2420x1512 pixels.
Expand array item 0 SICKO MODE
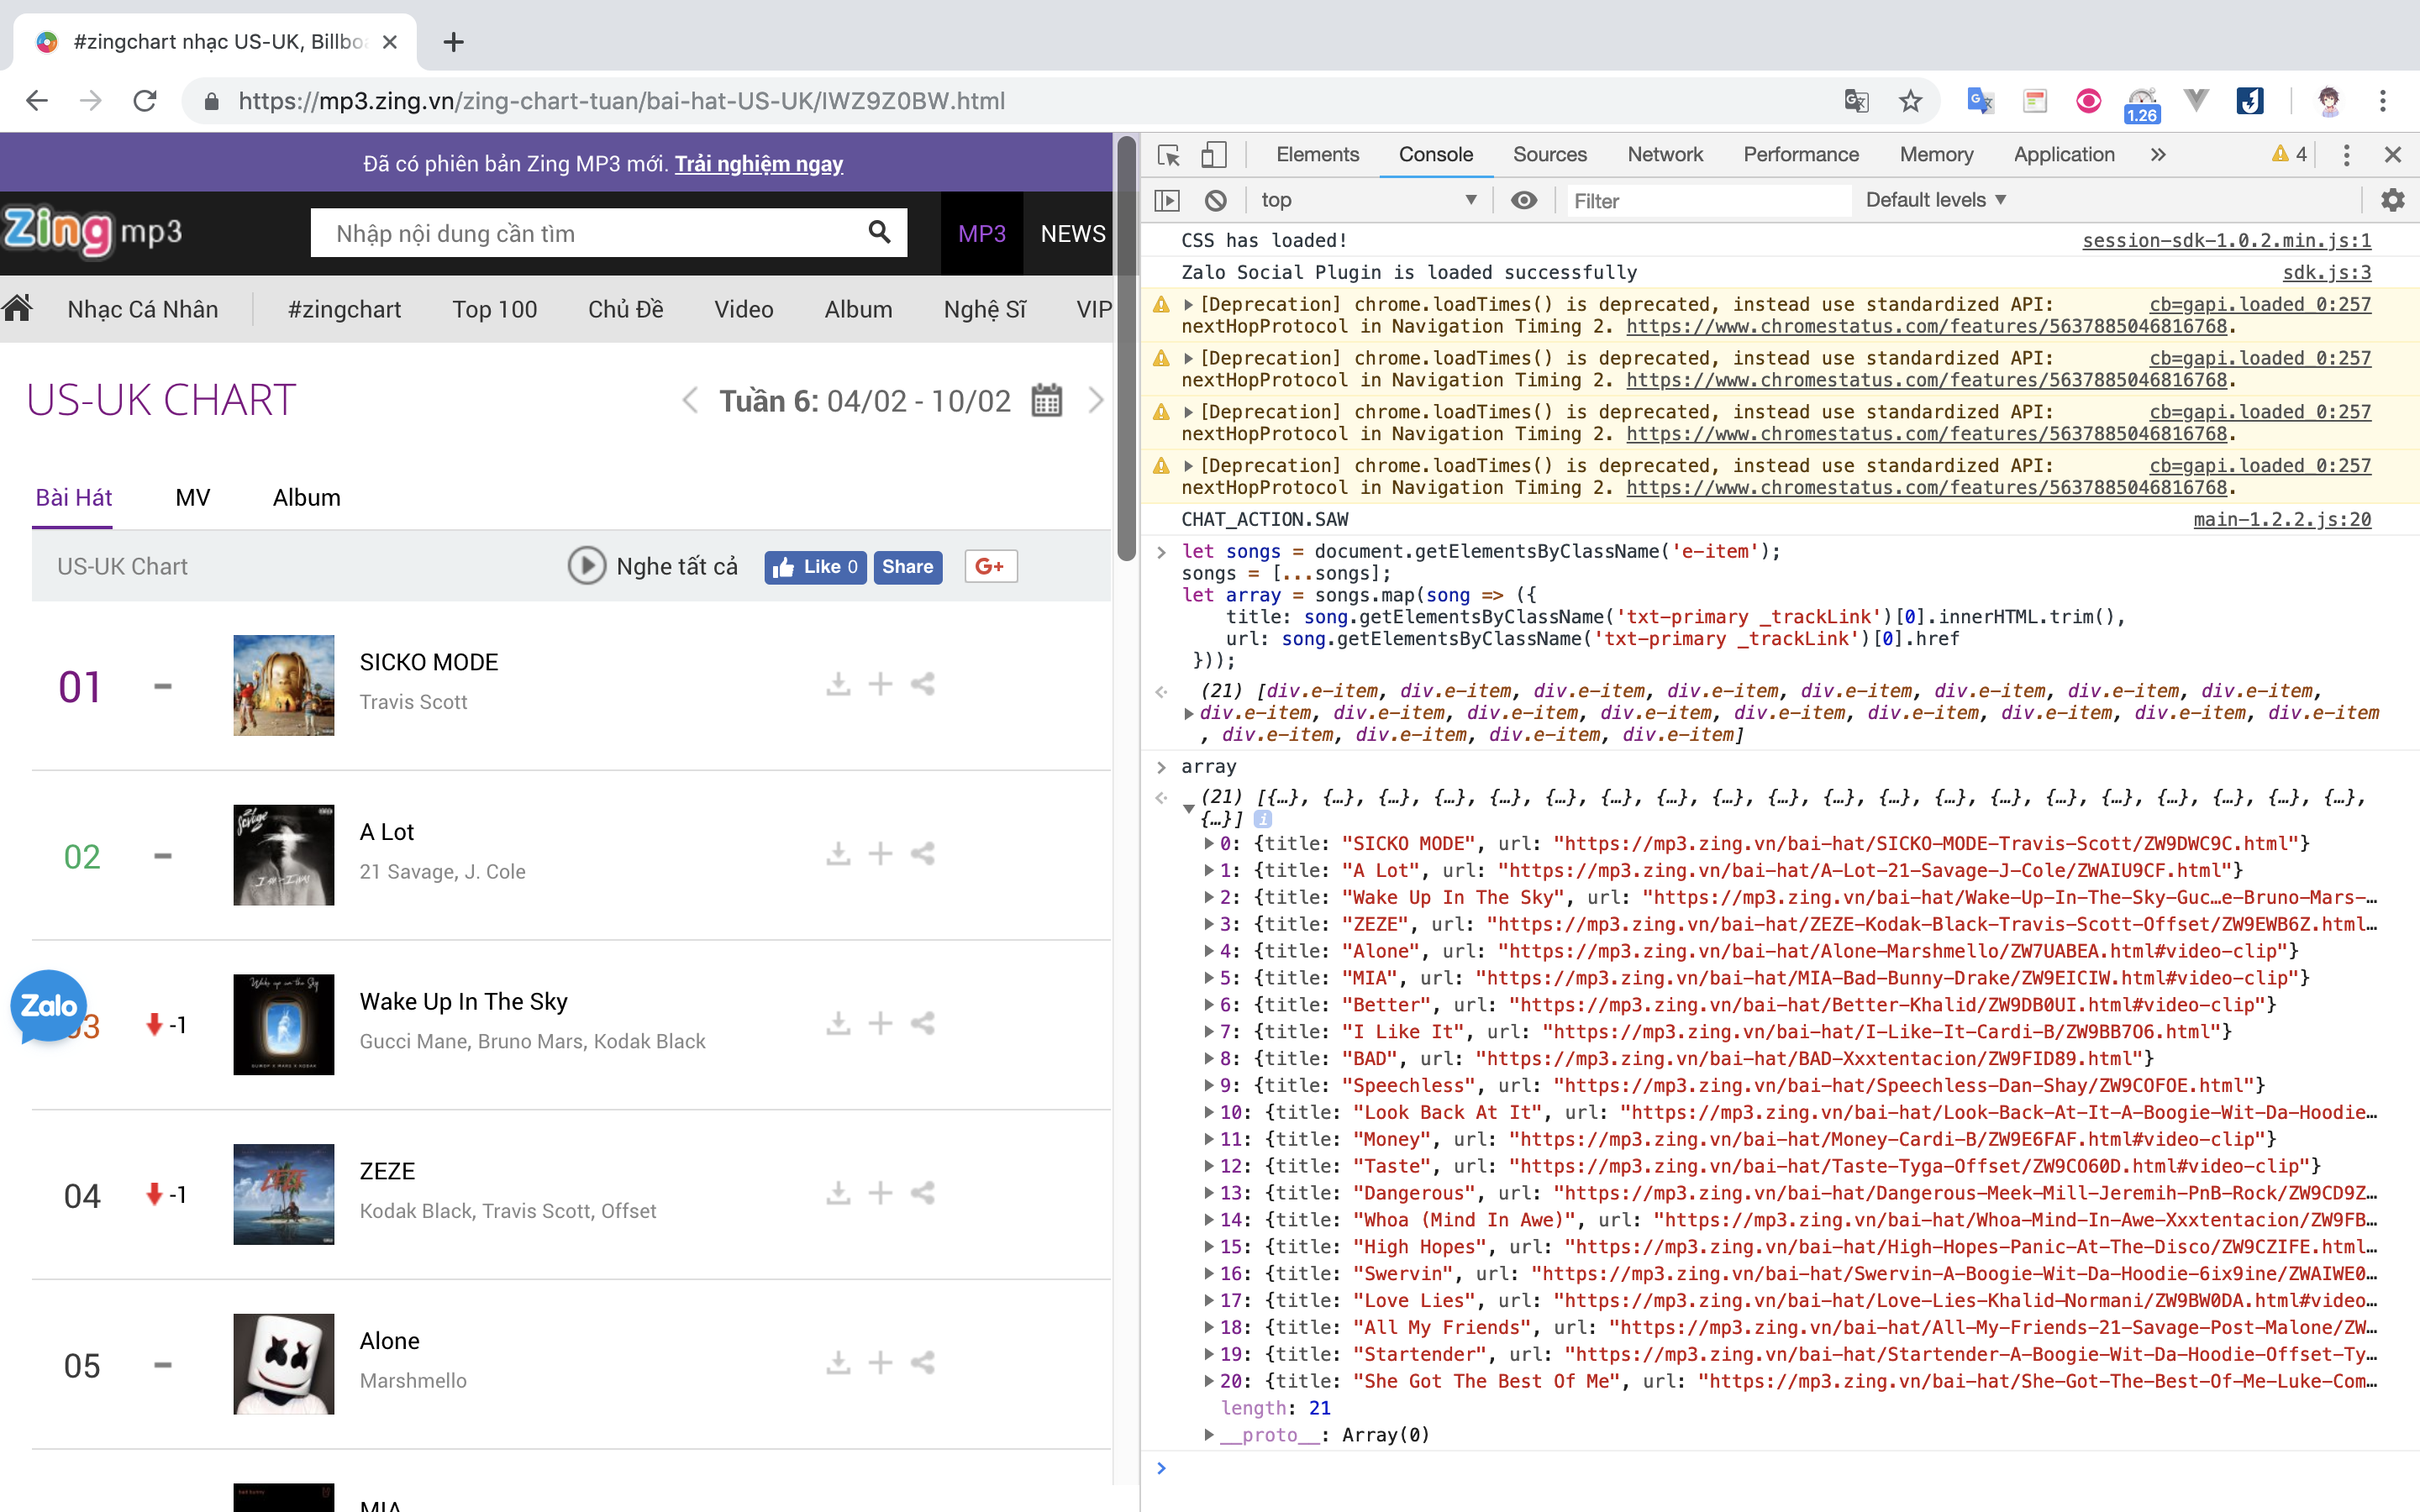pyautogui.click(x=1209, y=844)
